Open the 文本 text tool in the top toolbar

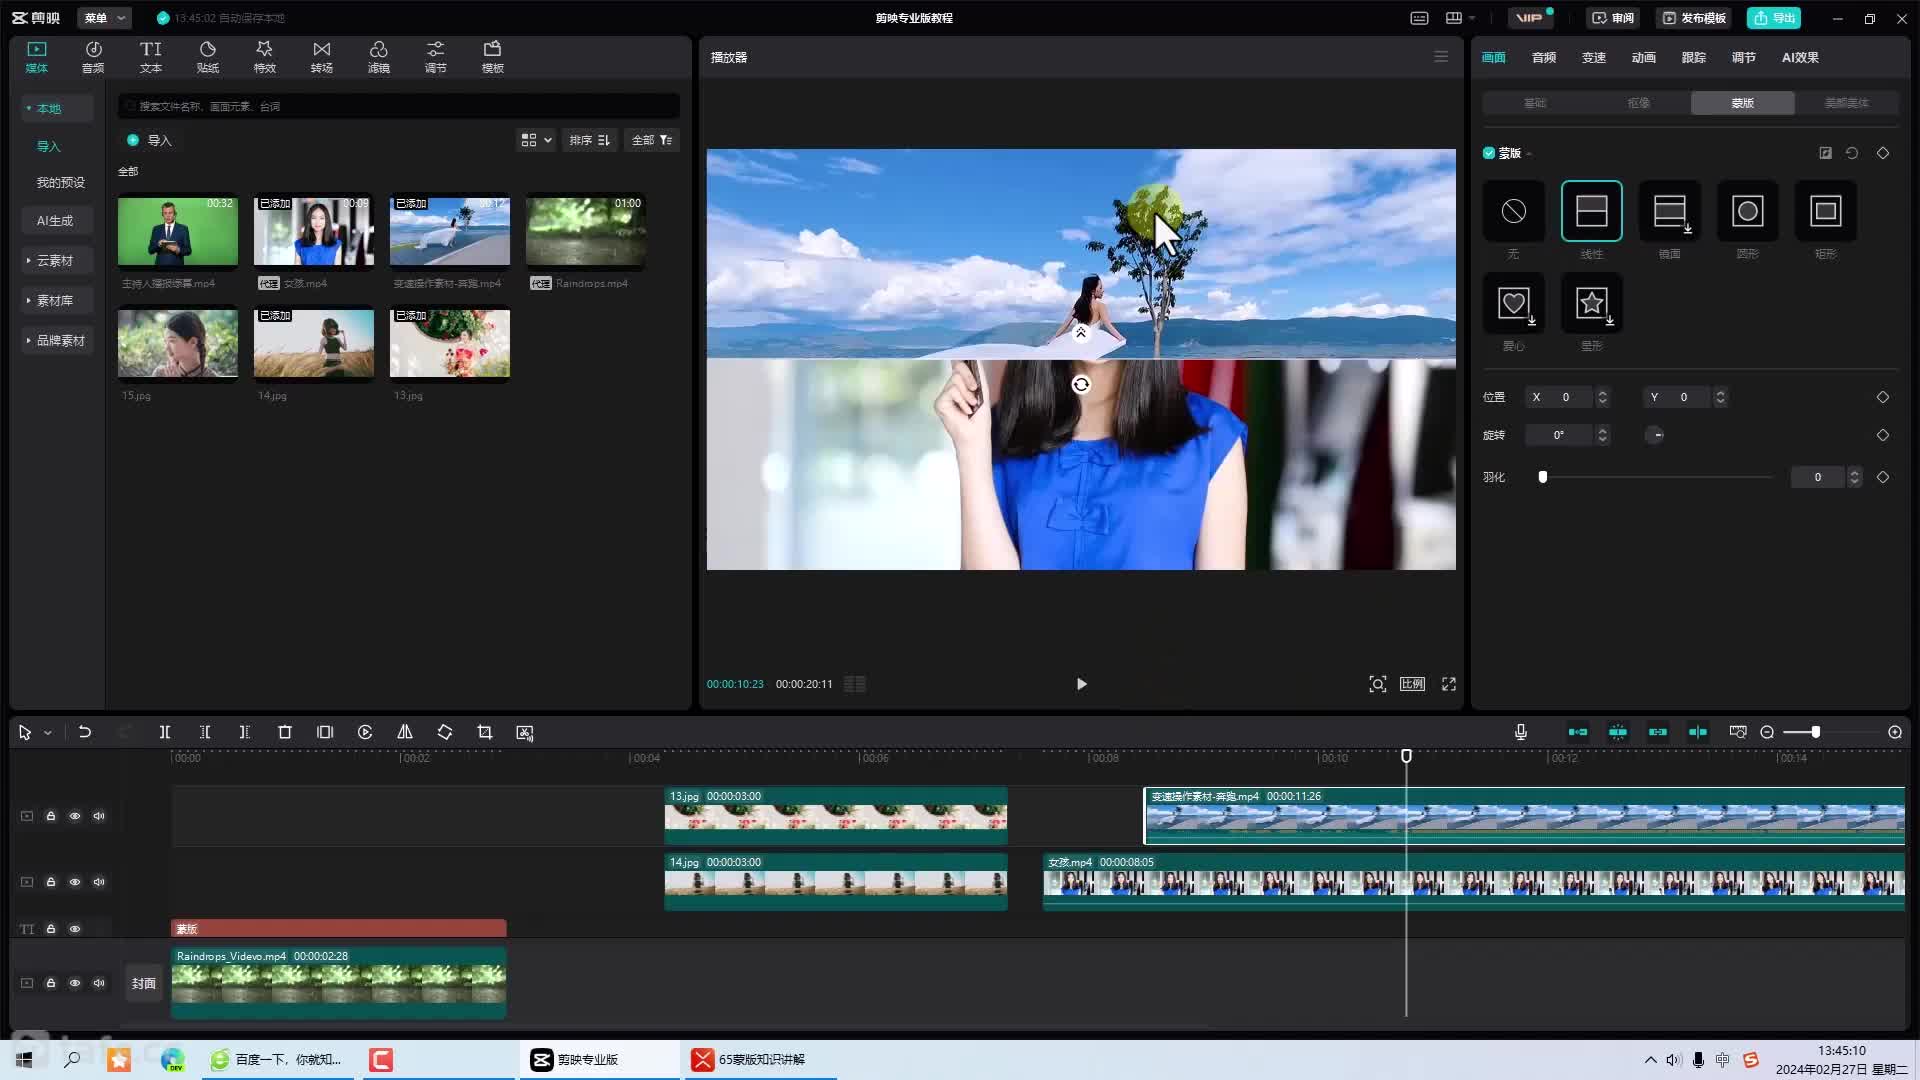point(150,57)
